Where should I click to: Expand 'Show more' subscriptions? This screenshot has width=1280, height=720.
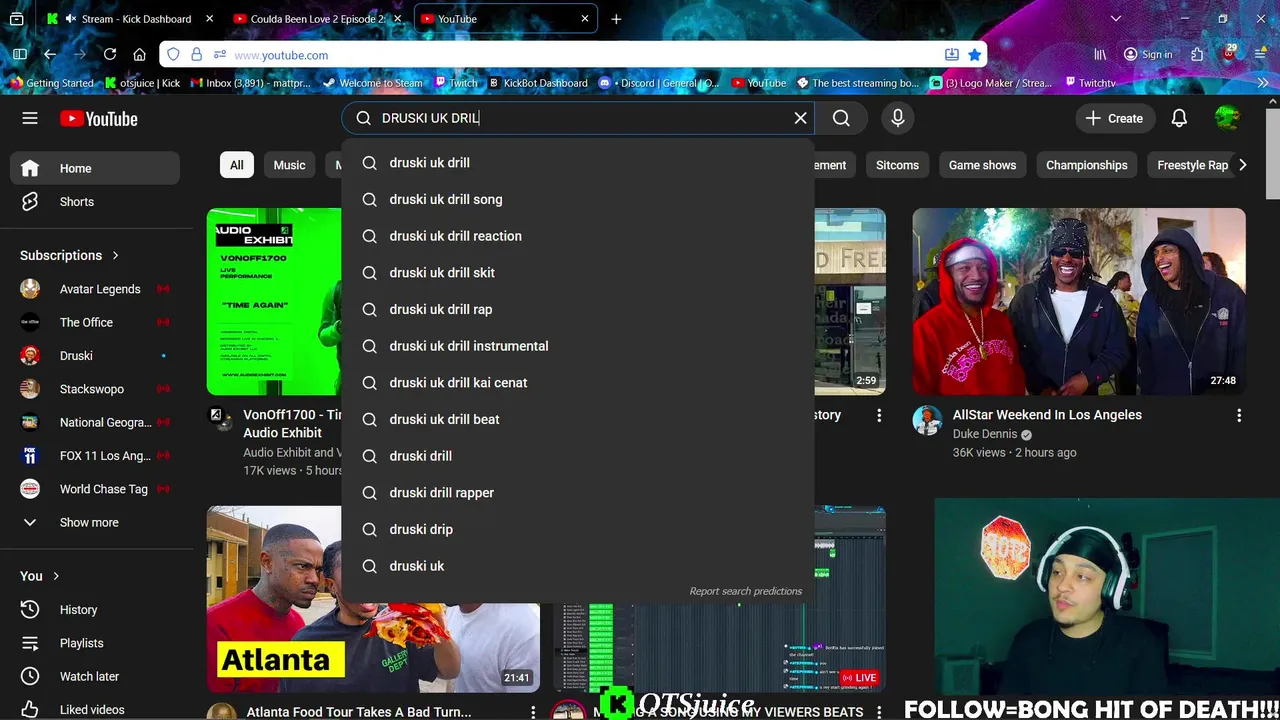tap(95, 522)
